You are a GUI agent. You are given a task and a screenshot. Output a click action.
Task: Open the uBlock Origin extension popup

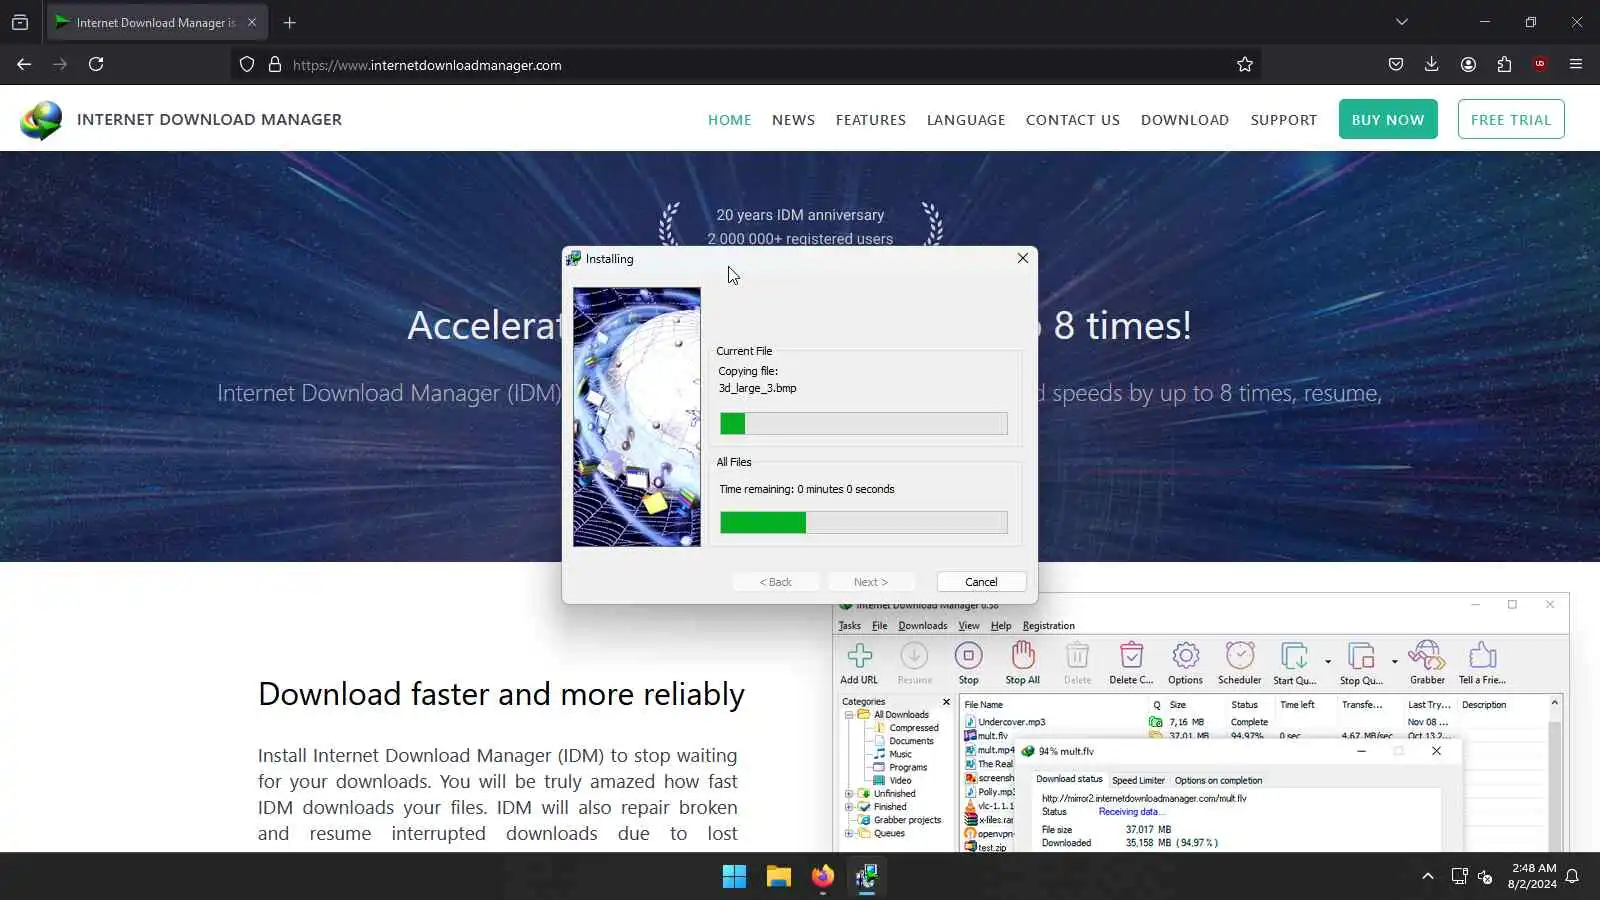(1540, 64)
